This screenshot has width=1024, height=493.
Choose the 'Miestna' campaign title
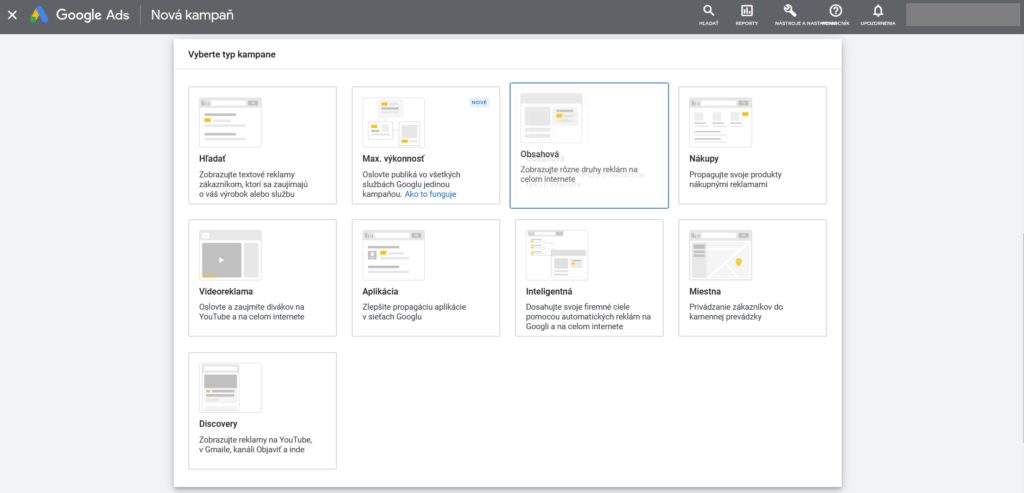[x=705, y=291]
